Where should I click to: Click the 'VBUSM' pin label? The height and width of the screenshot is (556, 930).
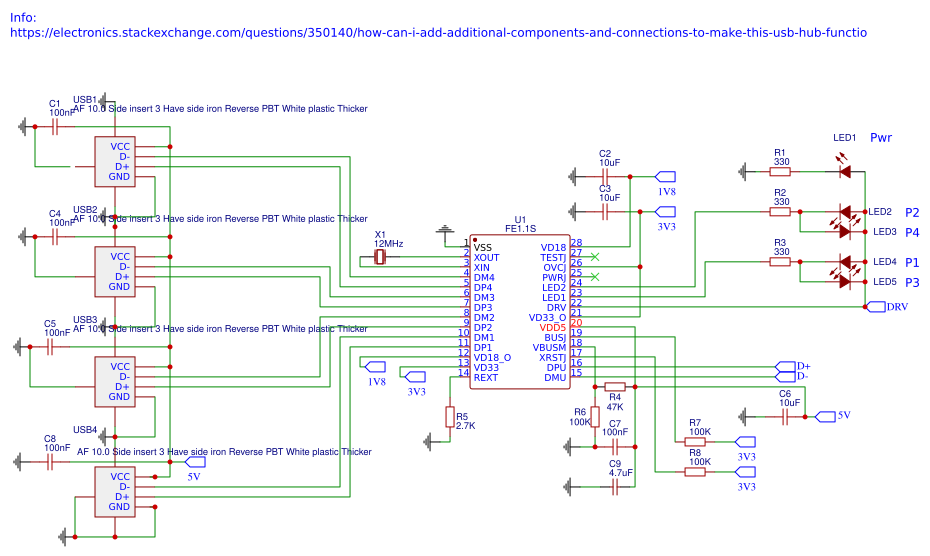click(x=549, y=348)
